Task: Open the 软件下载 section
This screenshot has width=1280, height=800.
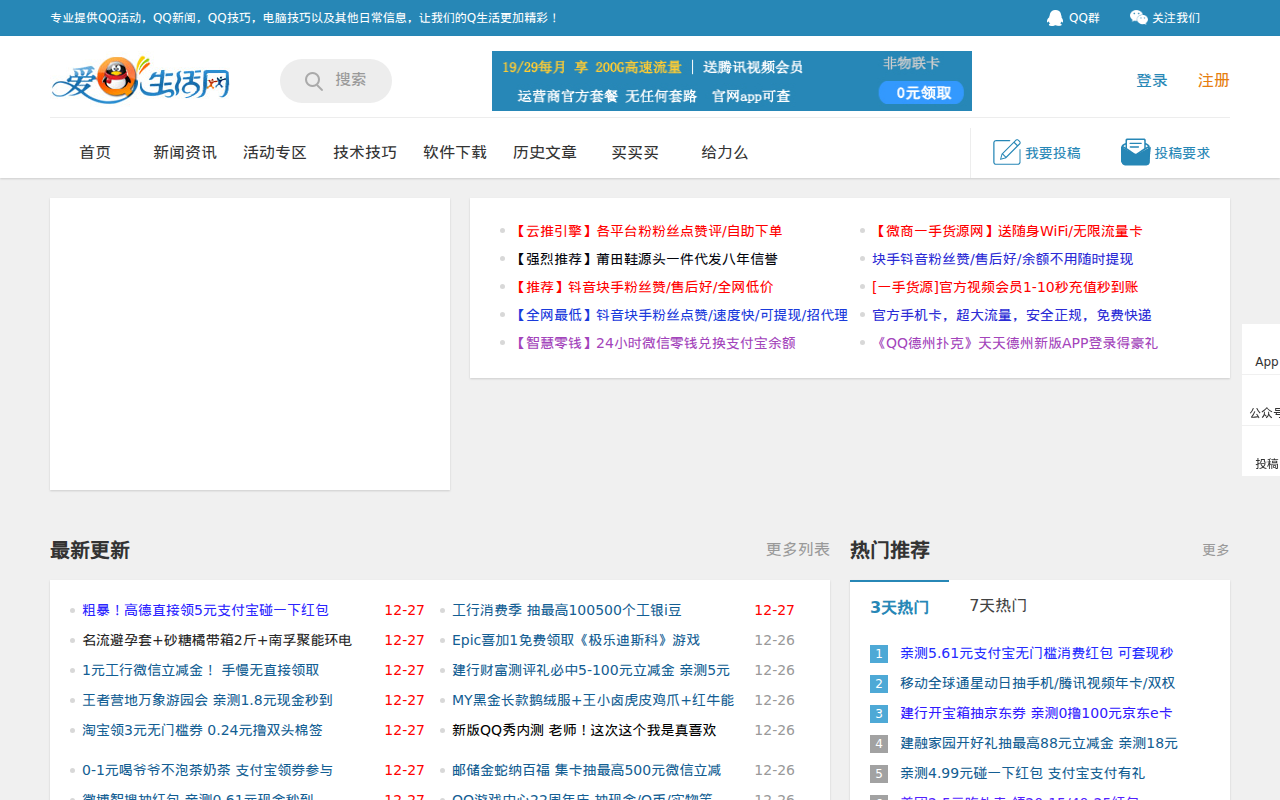Action: click(454, 152)
